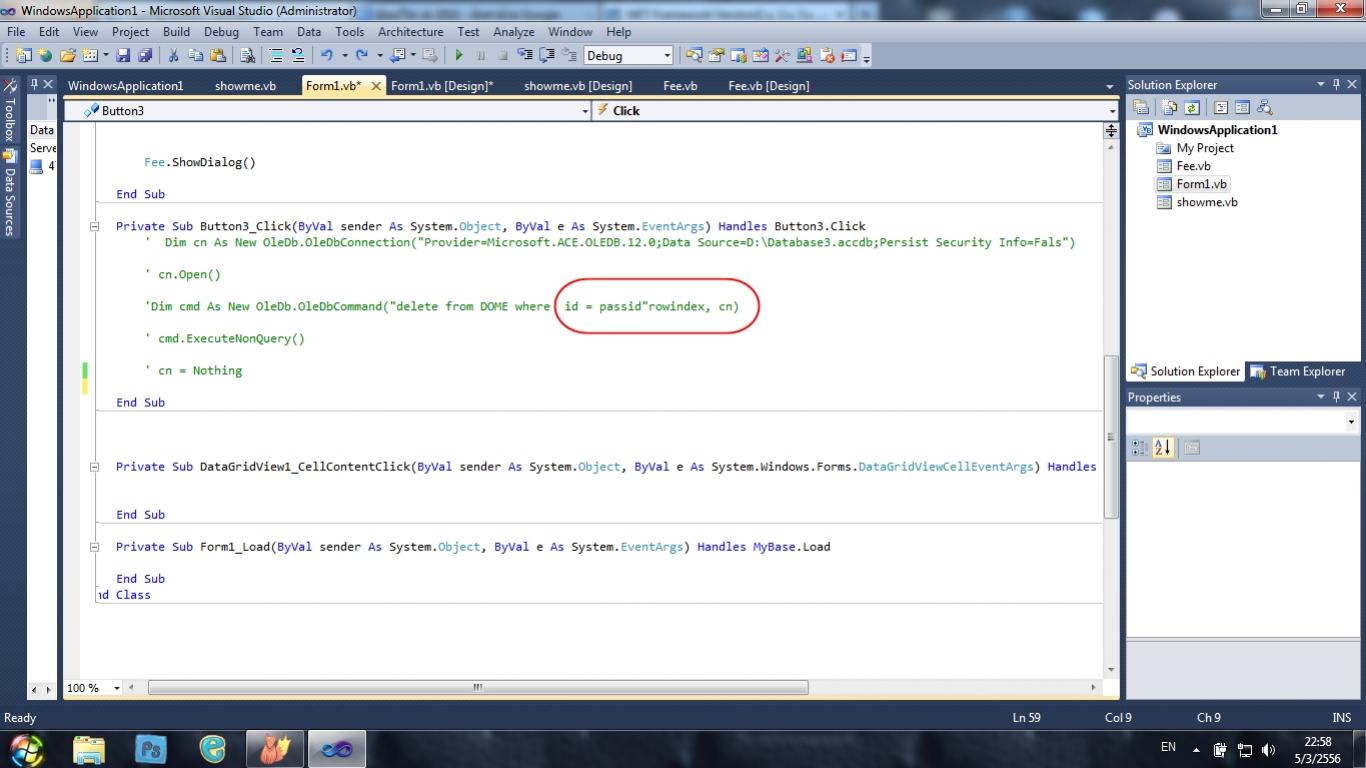Close the Form1.vb* tab
The height and width of the screenshot is (768, 1366).
tap(376, 86)
